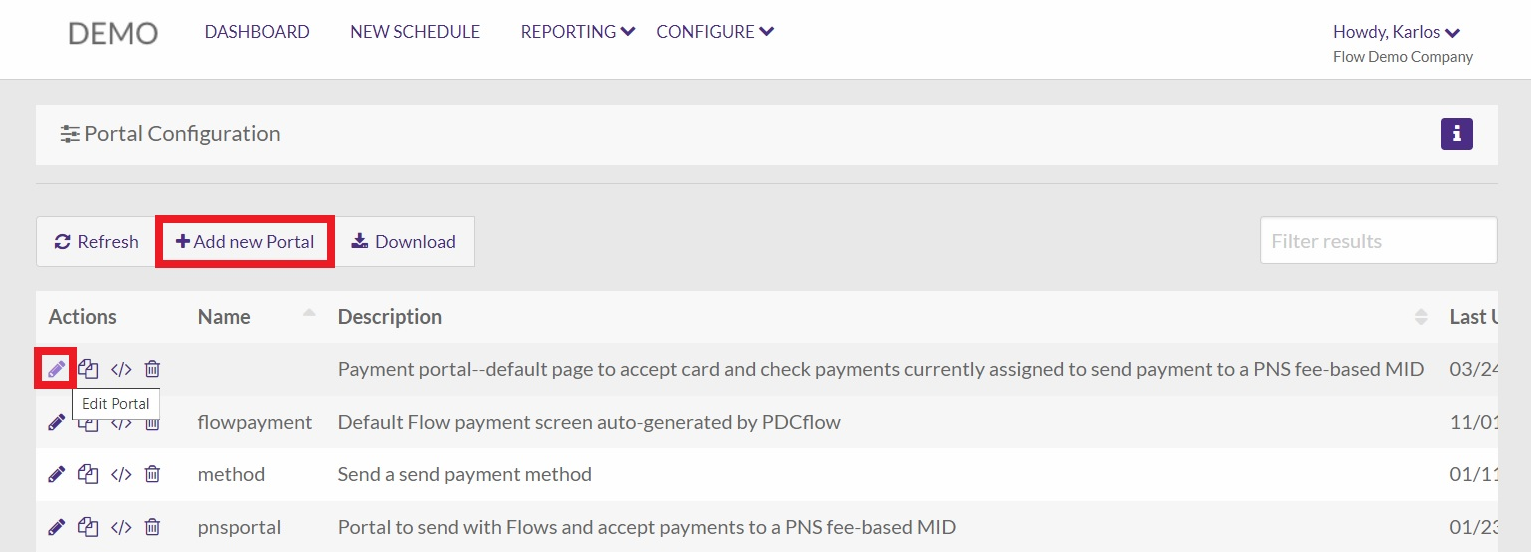Focus the Filter results search field
1531x552 pixels.
pyautogui.click(x=1378, y=241)
